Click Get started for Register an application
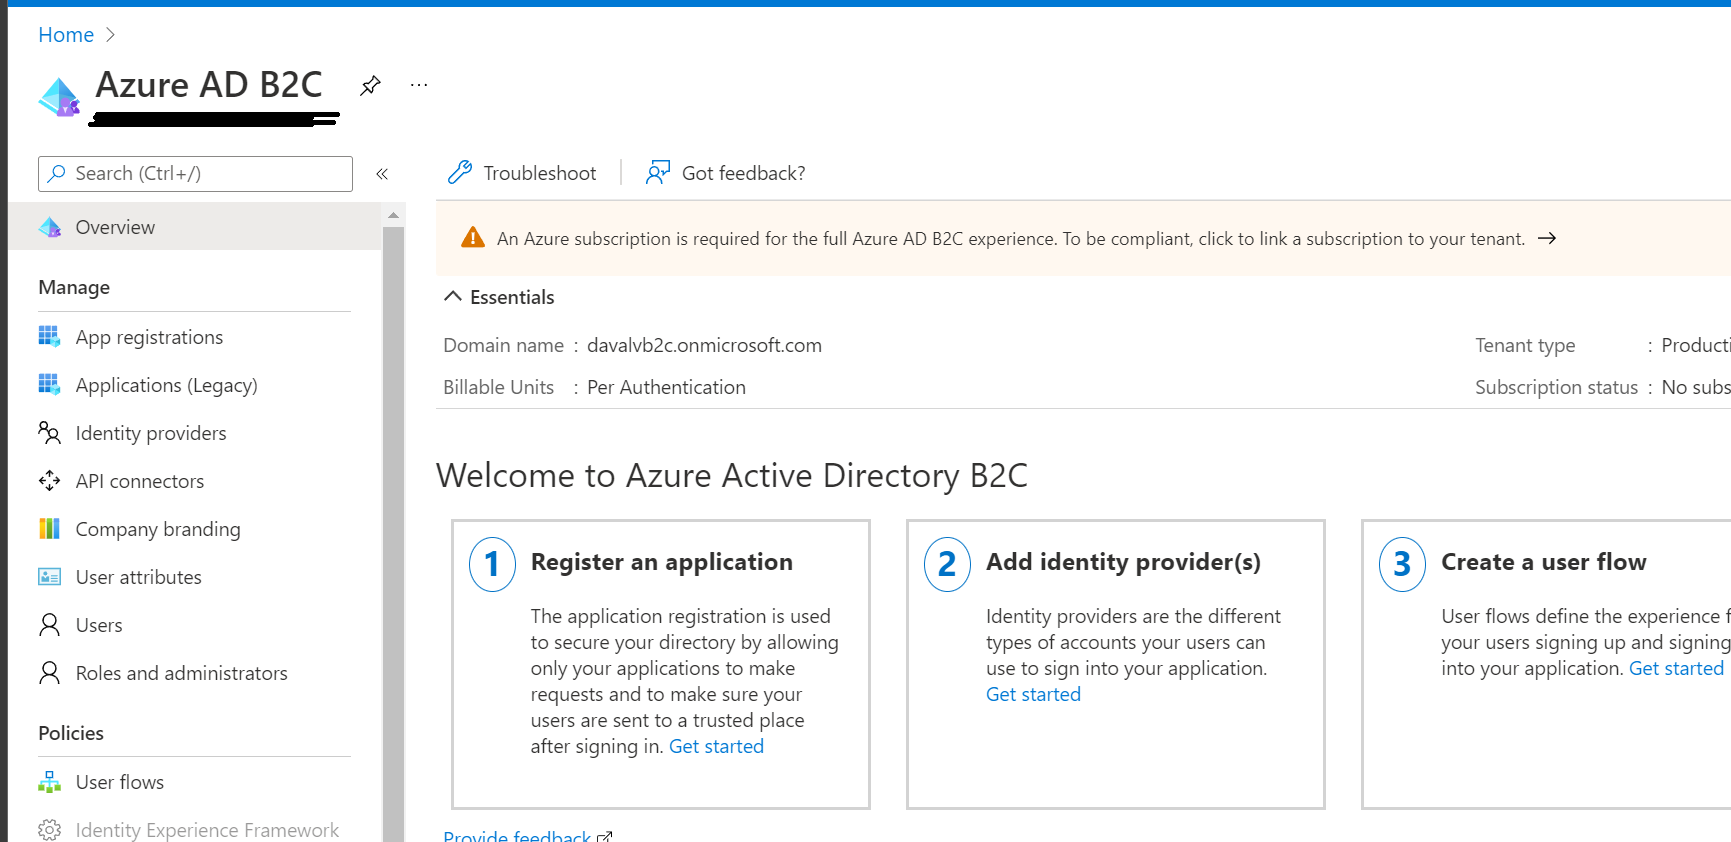 (x=716, y=746)
